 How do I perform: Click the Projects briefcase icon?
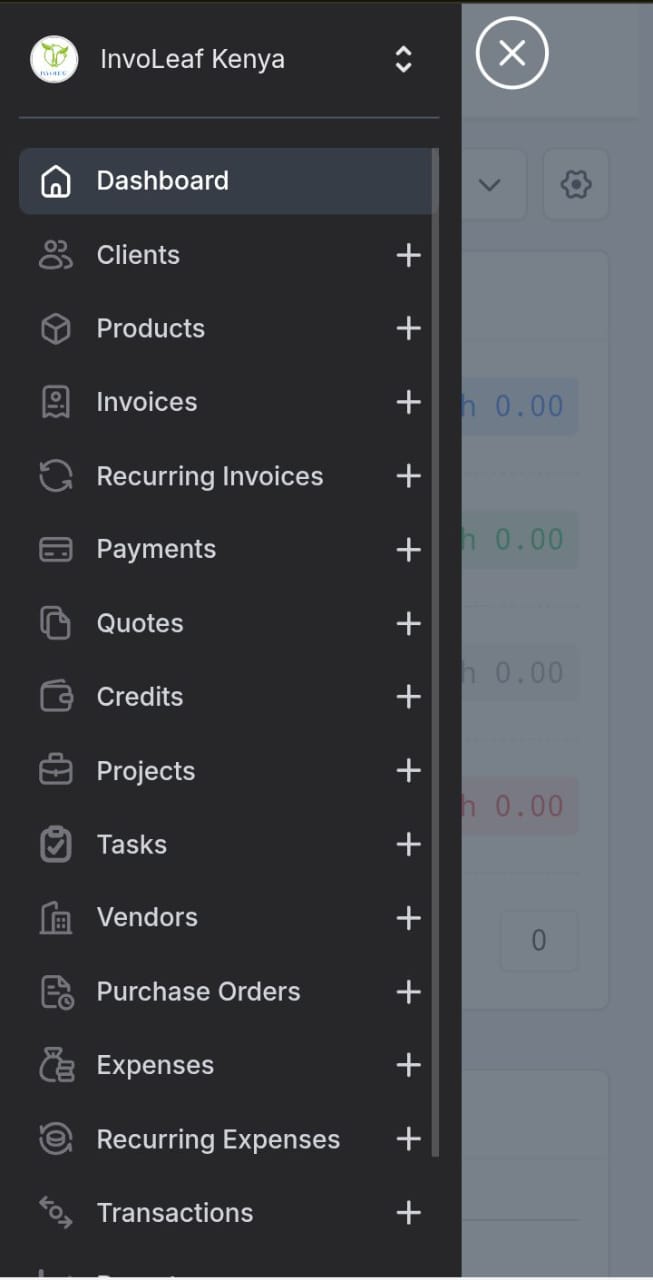(x=56, y=771)
